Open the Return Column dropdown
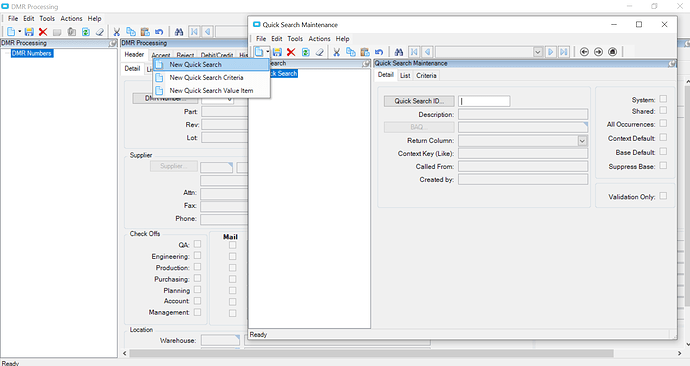The height and width of the screenshot is (366, 690). tap(582, 141)
